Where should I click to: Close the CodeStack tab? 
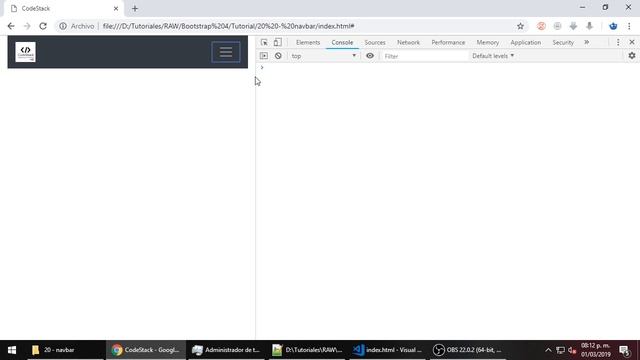coord(116,9)
